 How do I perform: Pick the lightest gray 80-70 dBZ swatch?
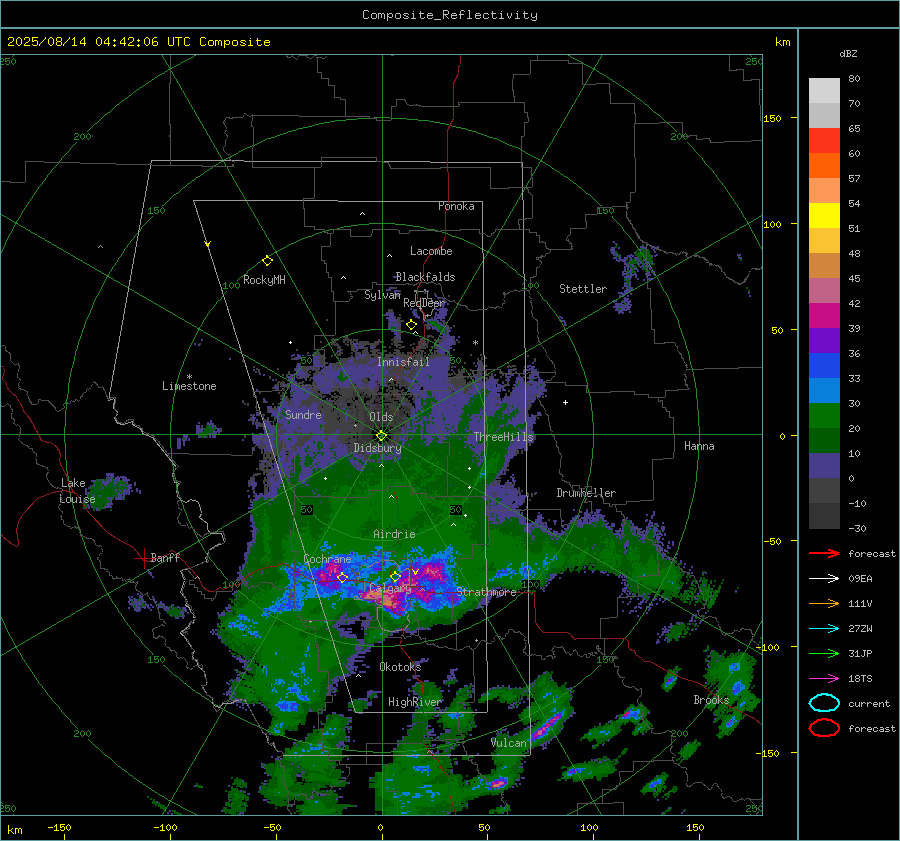824,91
